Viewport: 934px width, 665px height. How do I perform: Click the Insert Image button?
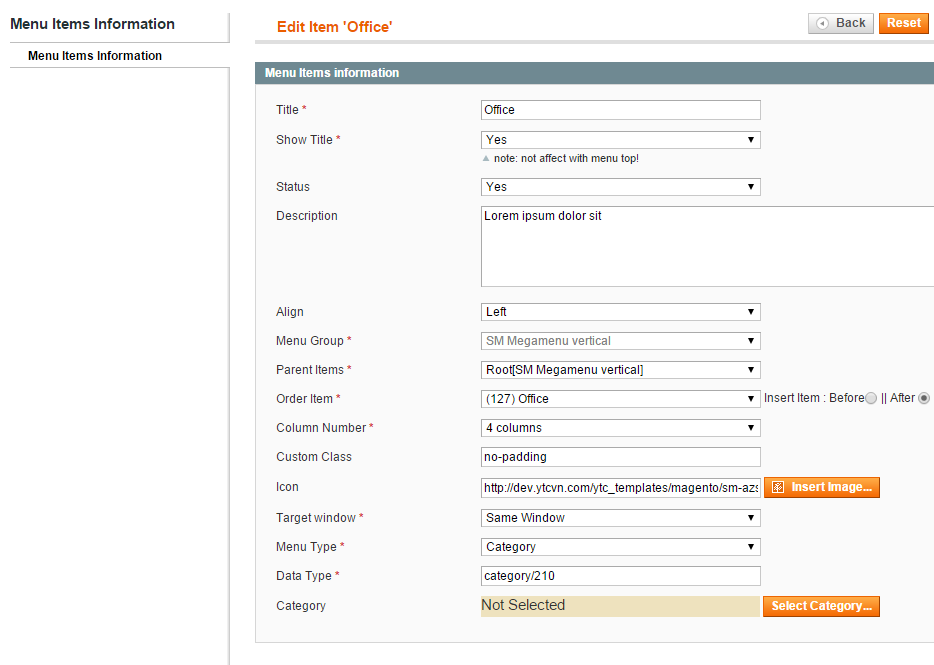tap(821, 487)
